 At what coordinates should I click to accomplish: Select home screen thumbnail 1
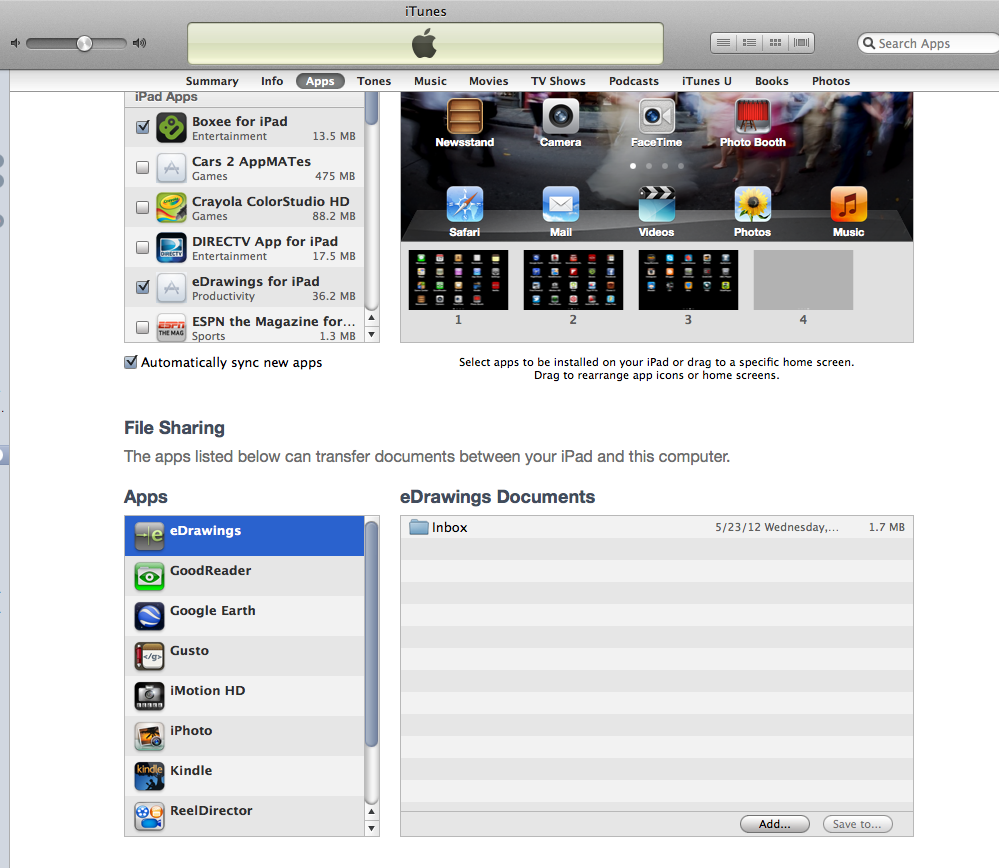(458, 280)
